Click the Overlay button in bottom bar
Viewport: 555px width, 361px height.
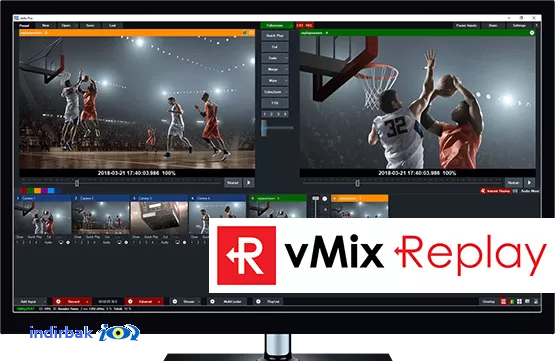coord(489,302)
